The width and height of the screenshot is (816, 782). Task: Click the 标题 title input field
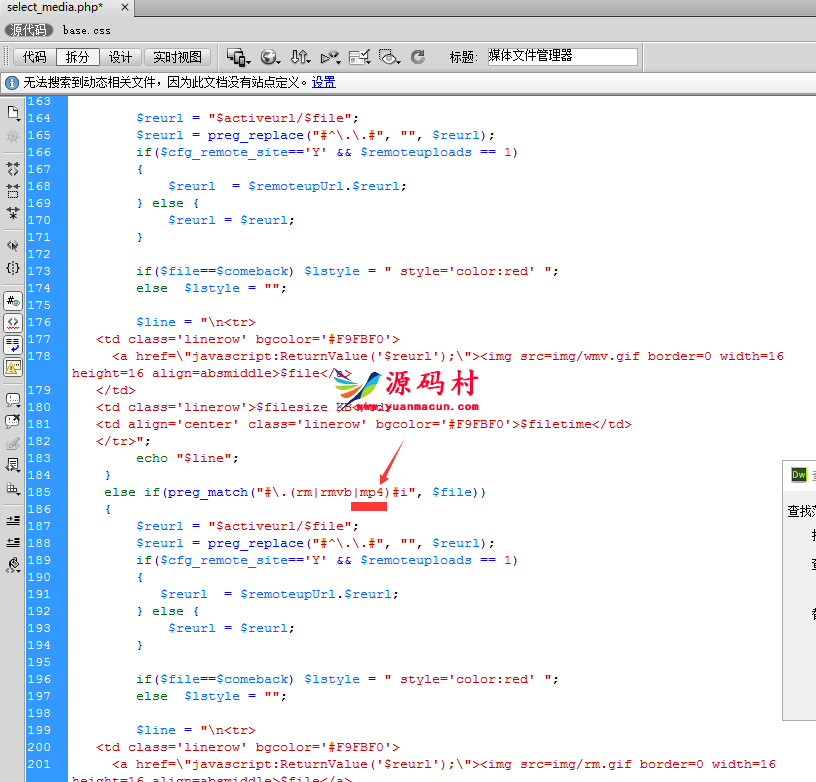(560, 57)
